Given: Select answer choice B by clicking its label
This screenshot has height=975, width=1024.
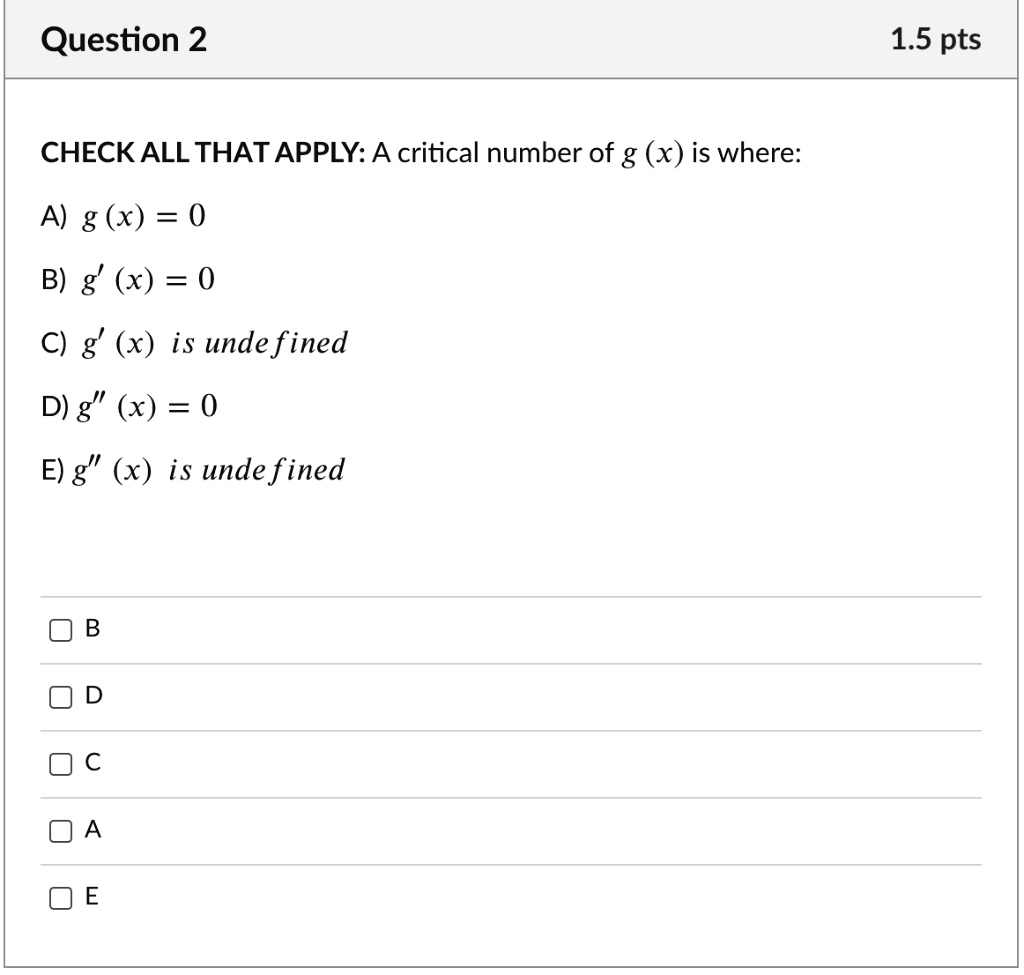Looking at the screenshot, I should click(x=92, y=629).
